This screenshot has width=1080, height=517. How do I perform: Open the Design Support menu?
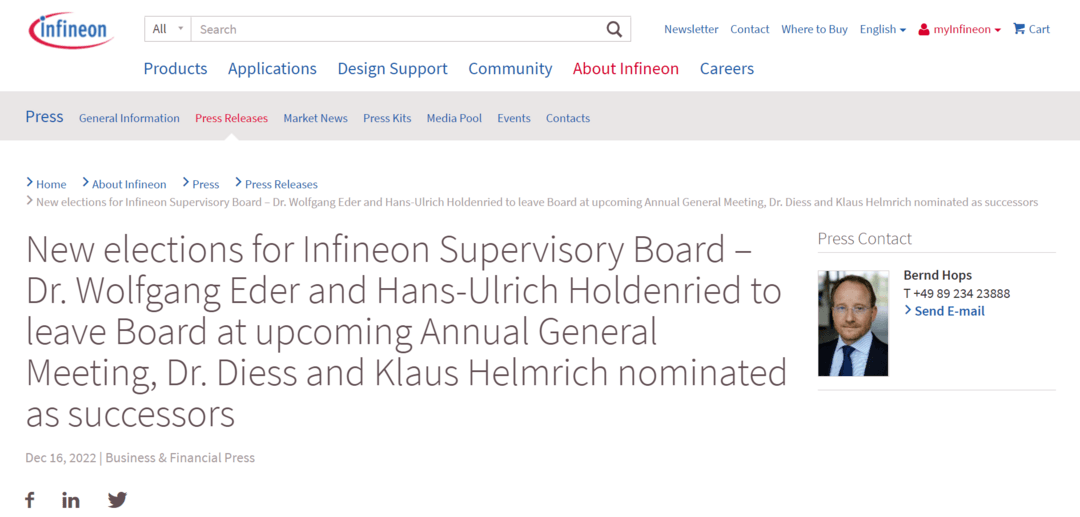point(393,69)
